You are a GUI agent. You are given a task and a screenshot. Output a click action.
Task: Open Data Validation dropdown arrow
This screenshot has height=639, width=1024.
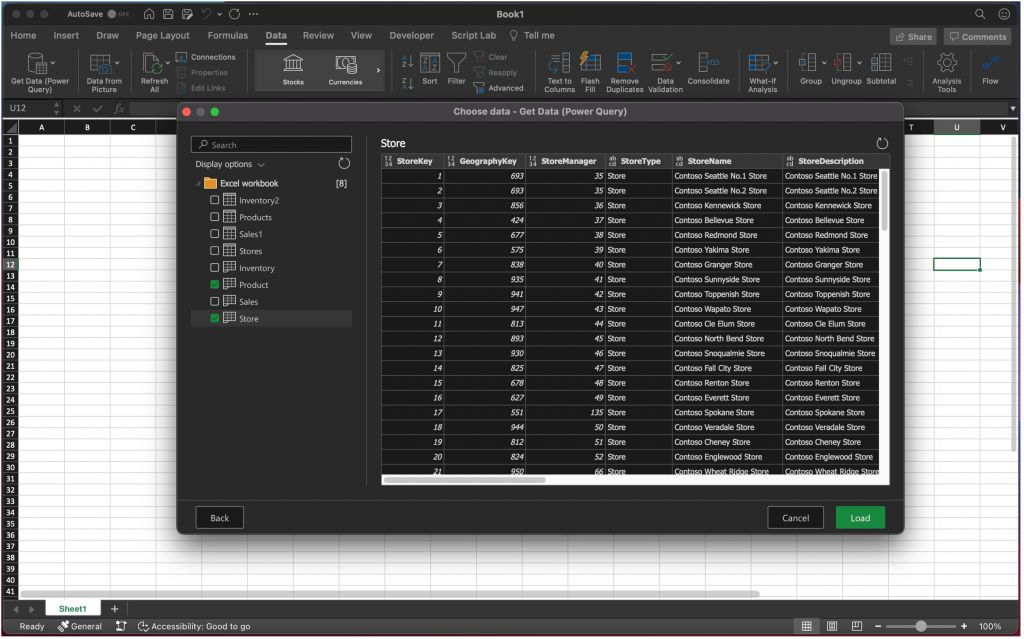pos(679,63)
